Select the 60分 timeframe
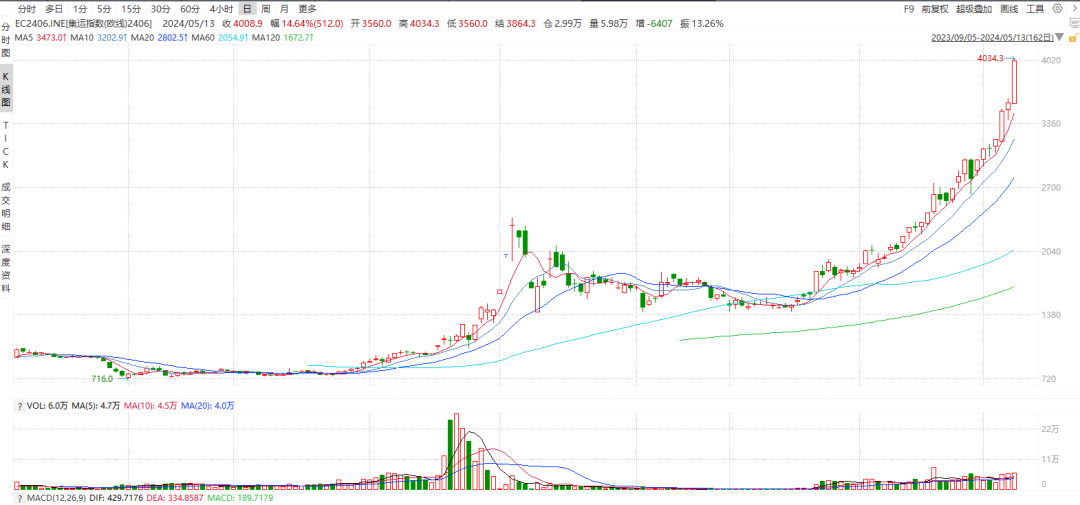Screen dimensions: 1080x505 [190, 9]
